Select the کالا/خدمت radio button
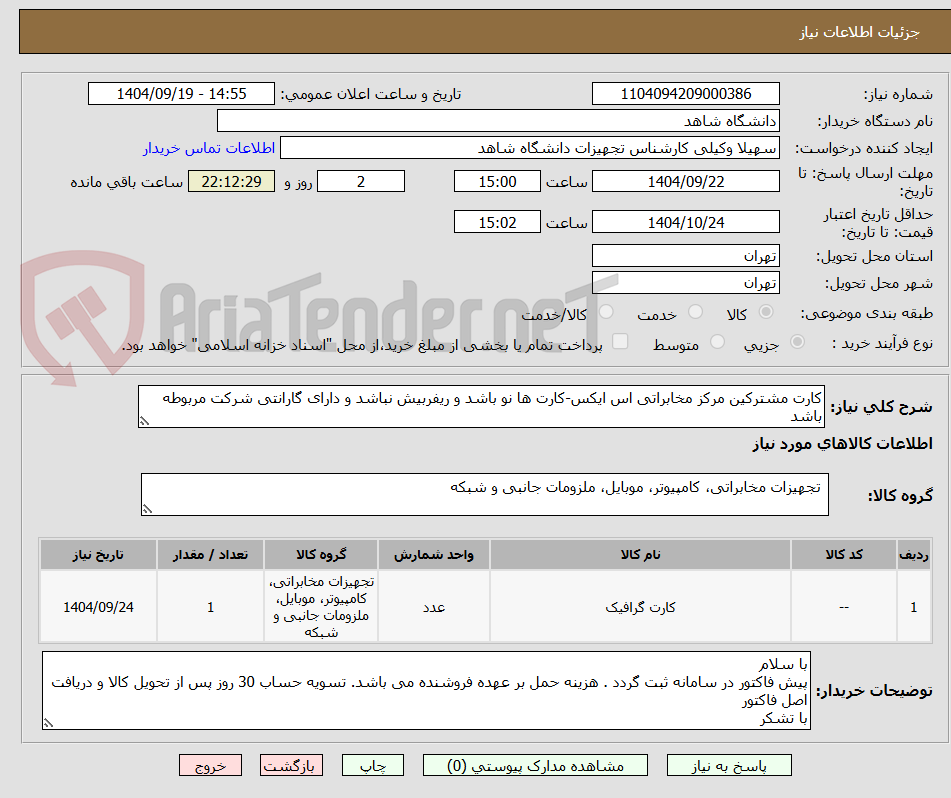Viewport: 951px width, 798px height. (606, 312)
